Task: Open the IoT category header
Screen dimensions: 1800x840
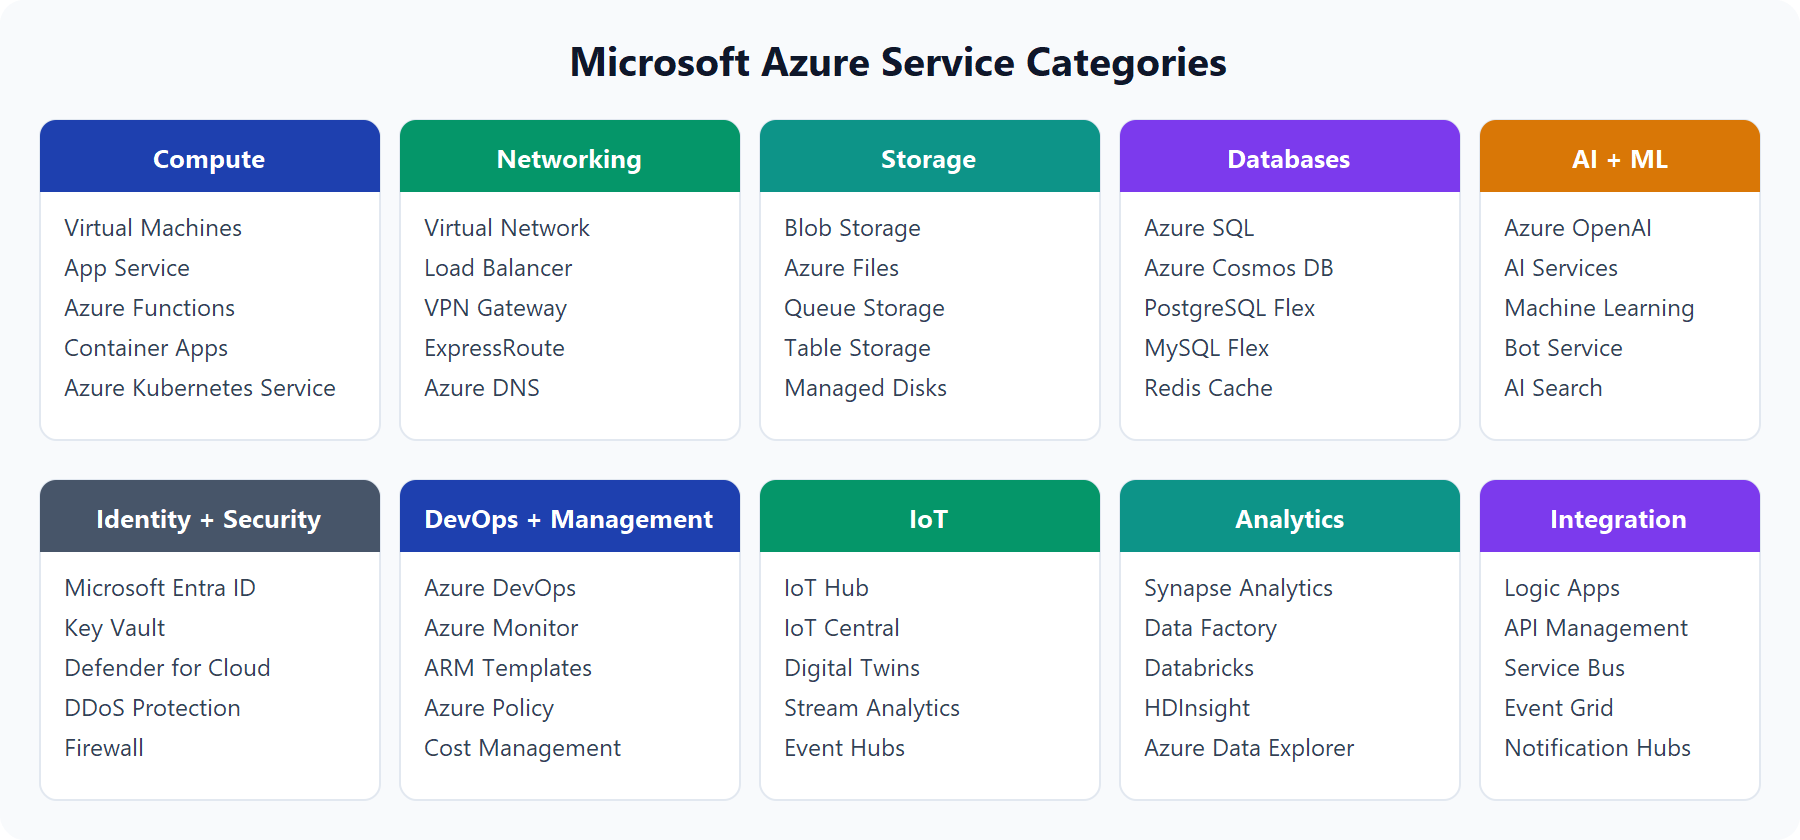Action: pos(930,517)
